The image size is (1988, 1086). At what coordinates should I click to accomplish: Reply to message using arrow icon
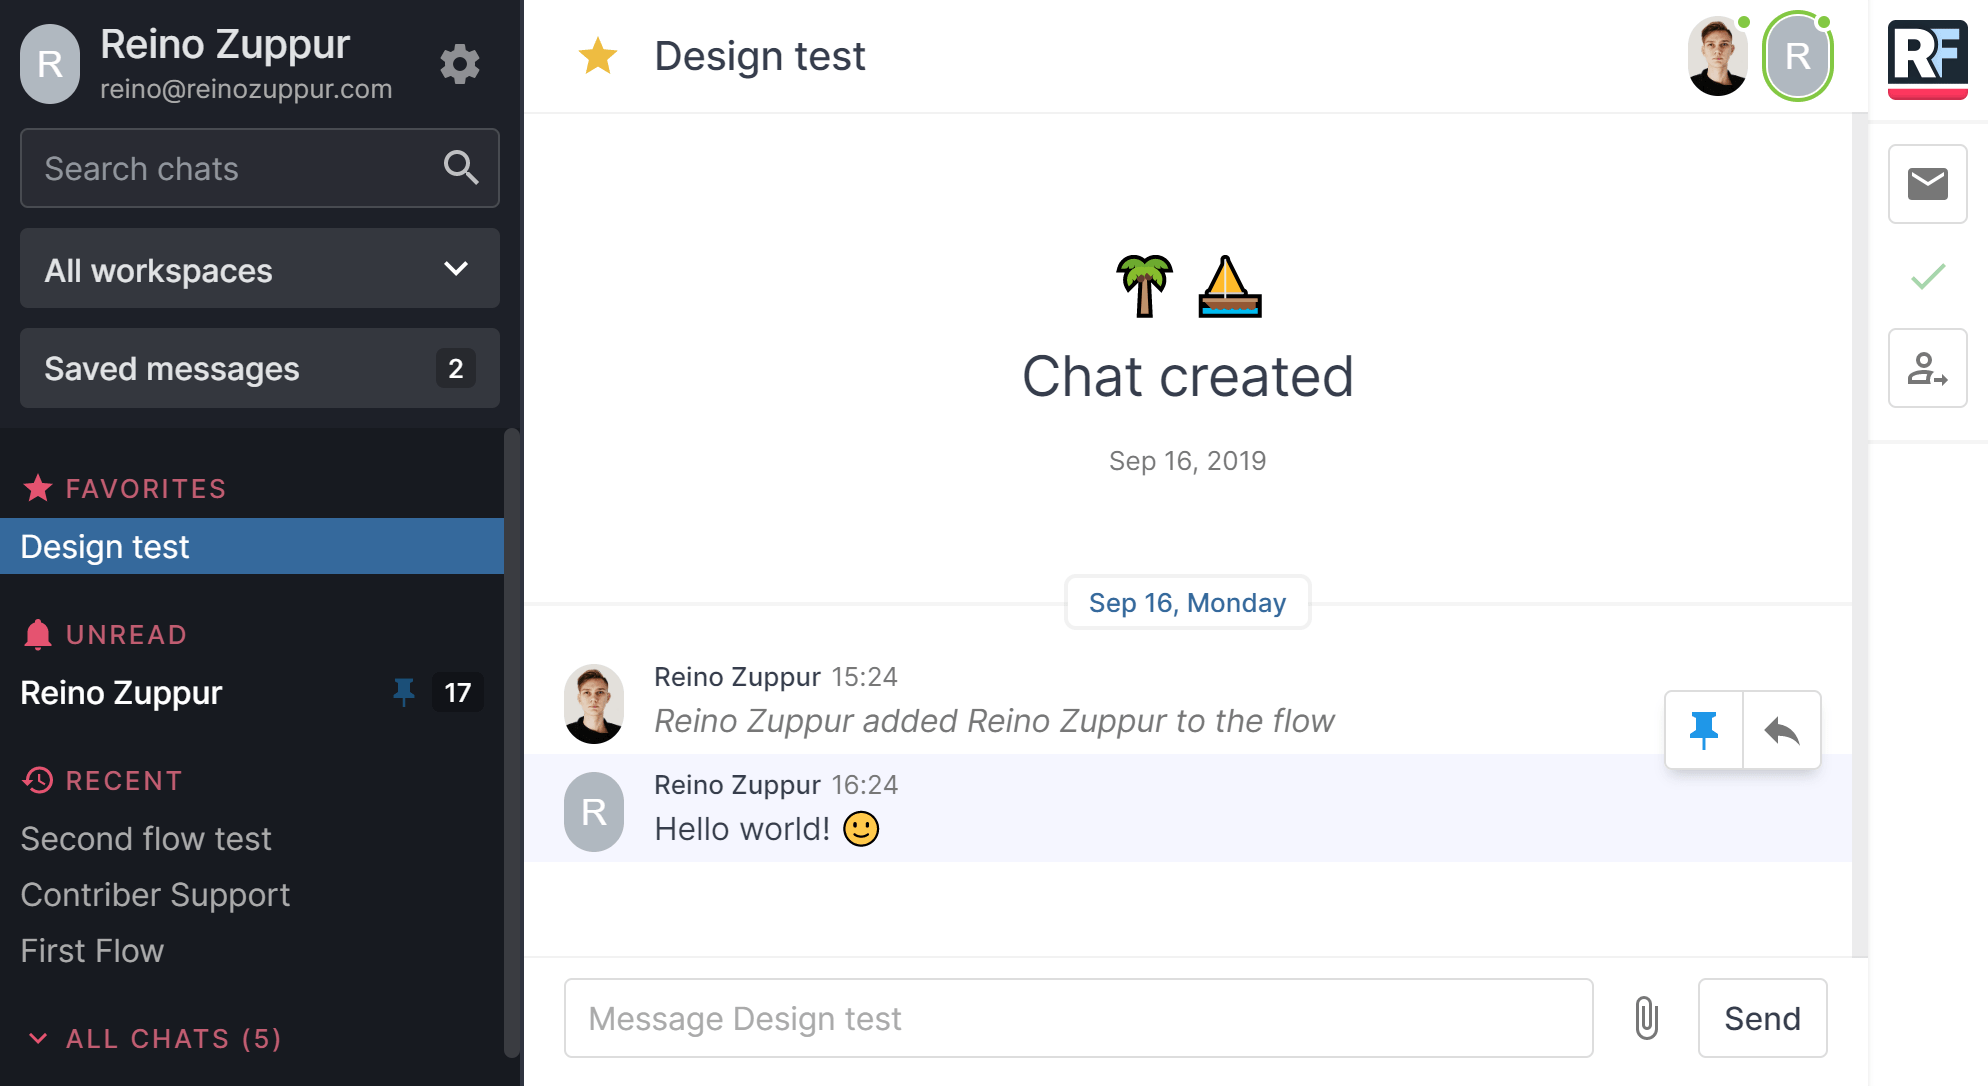click(x=1781, y=730)
